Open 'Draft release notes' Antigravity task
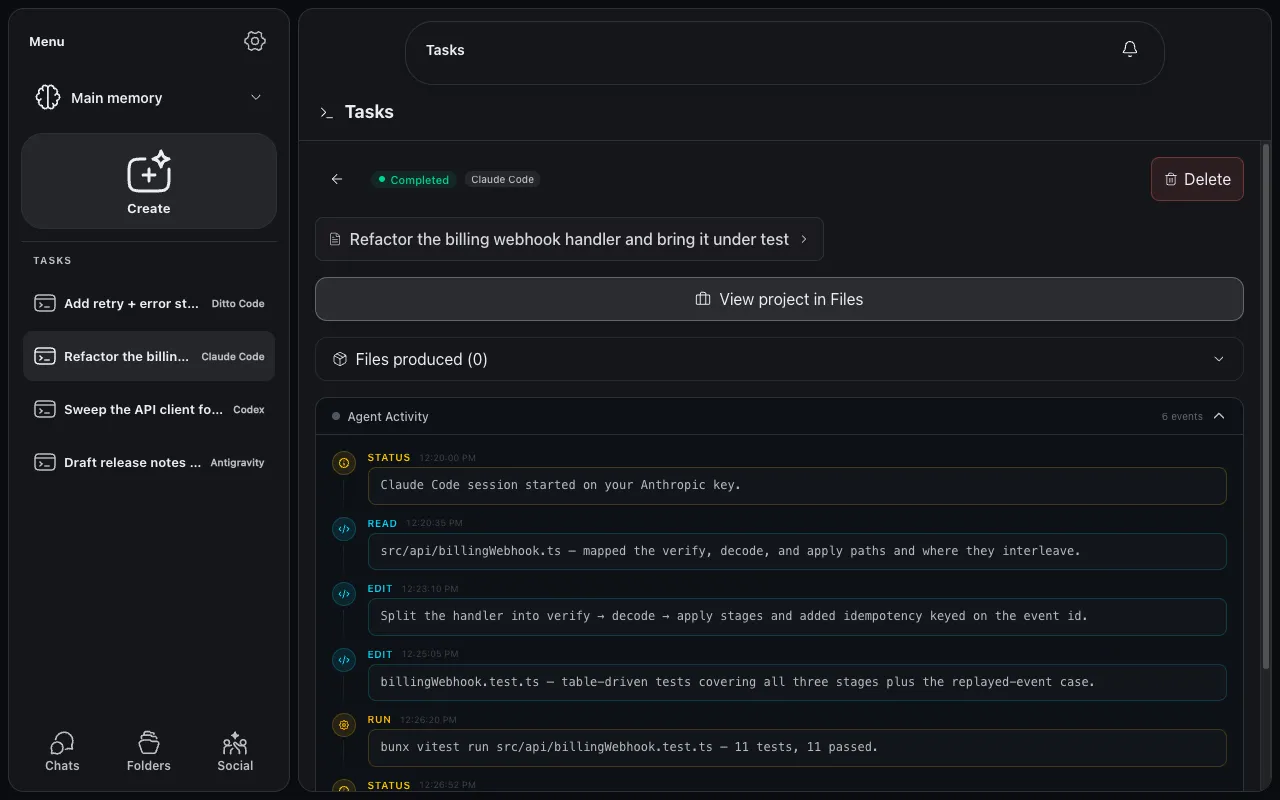1280x800 pixels. click(149, 462)
